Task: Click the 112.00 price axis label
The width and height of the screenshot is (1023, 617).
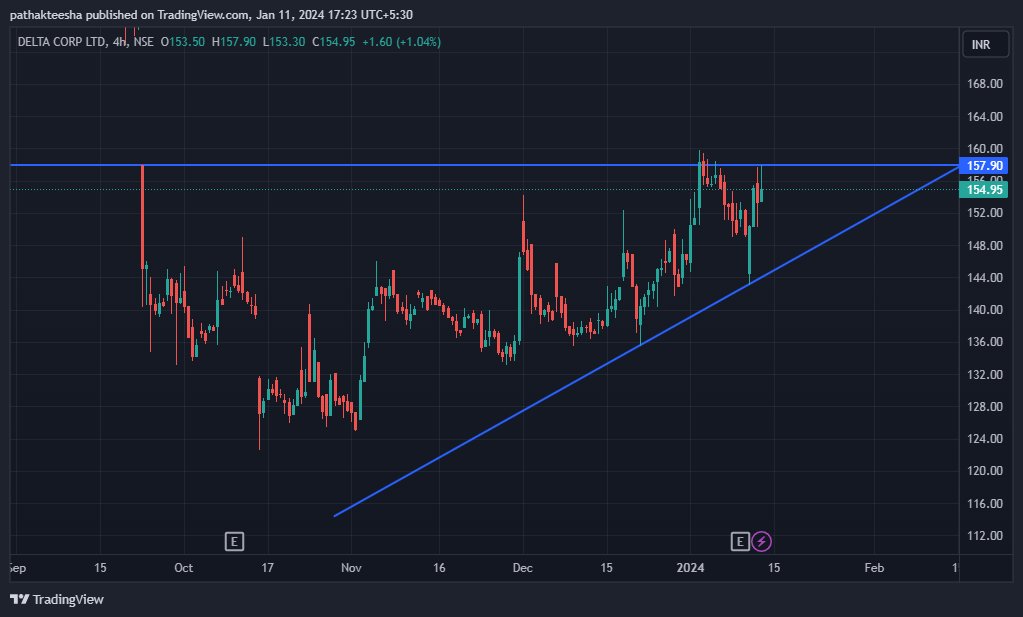Action: (x=985, y=535)
